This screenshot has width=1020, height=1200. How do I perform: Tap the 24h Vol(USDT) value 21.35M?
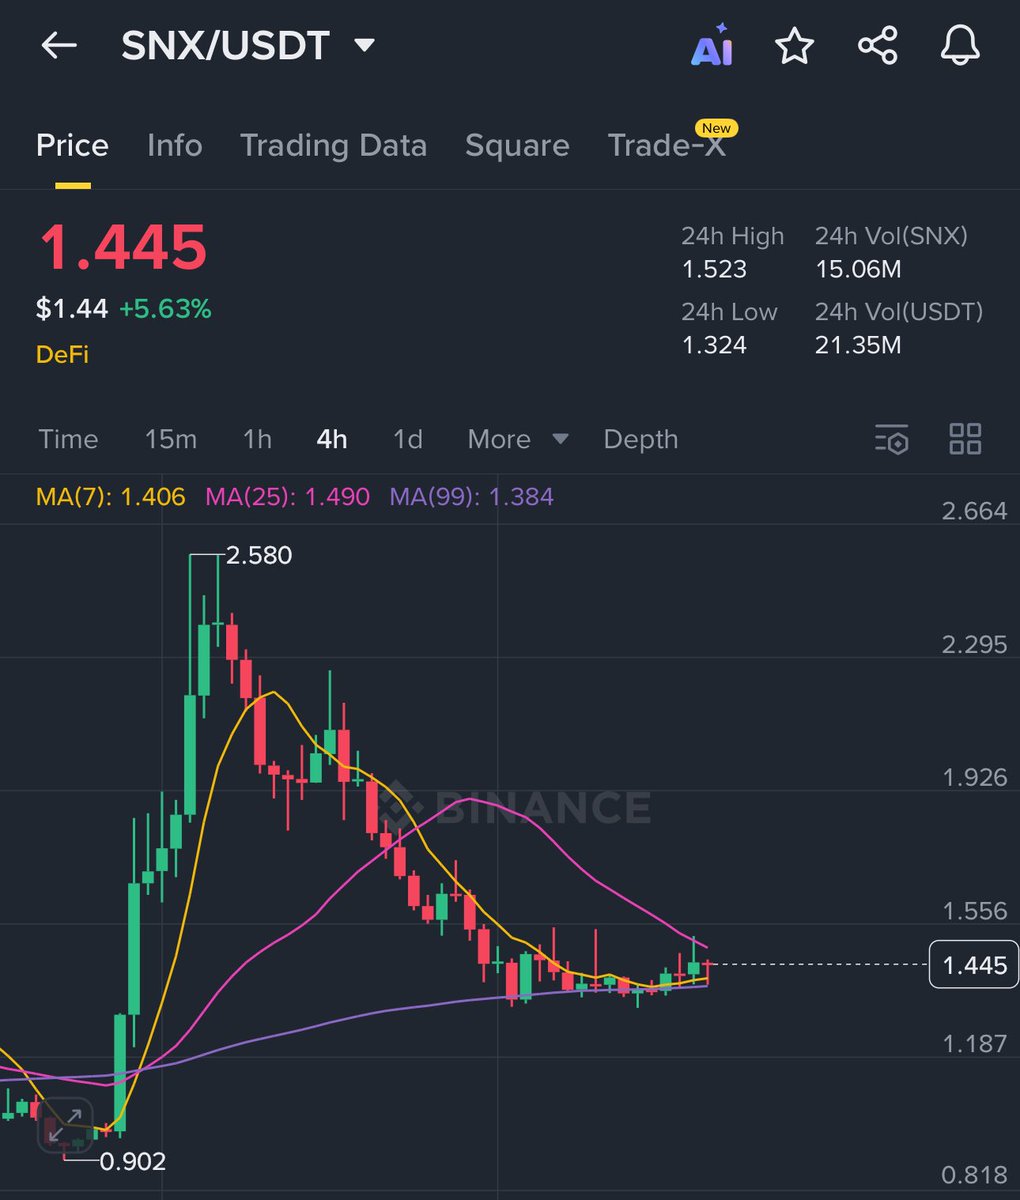click(x=858, y=345)
